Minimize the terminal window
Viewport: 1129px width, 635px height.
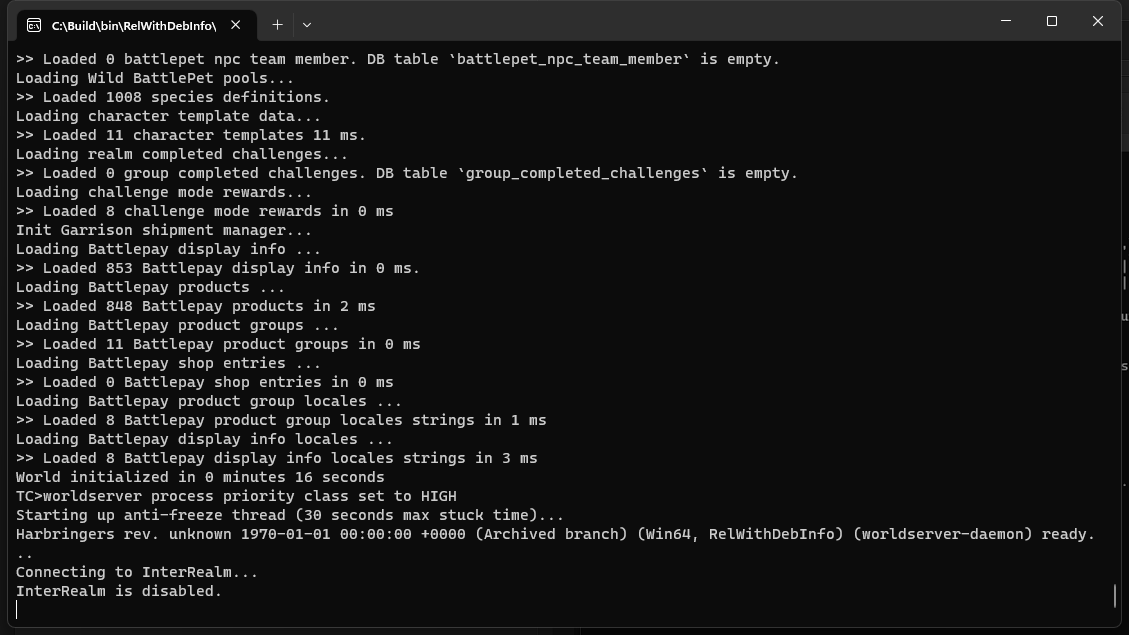pos(1006,21)
